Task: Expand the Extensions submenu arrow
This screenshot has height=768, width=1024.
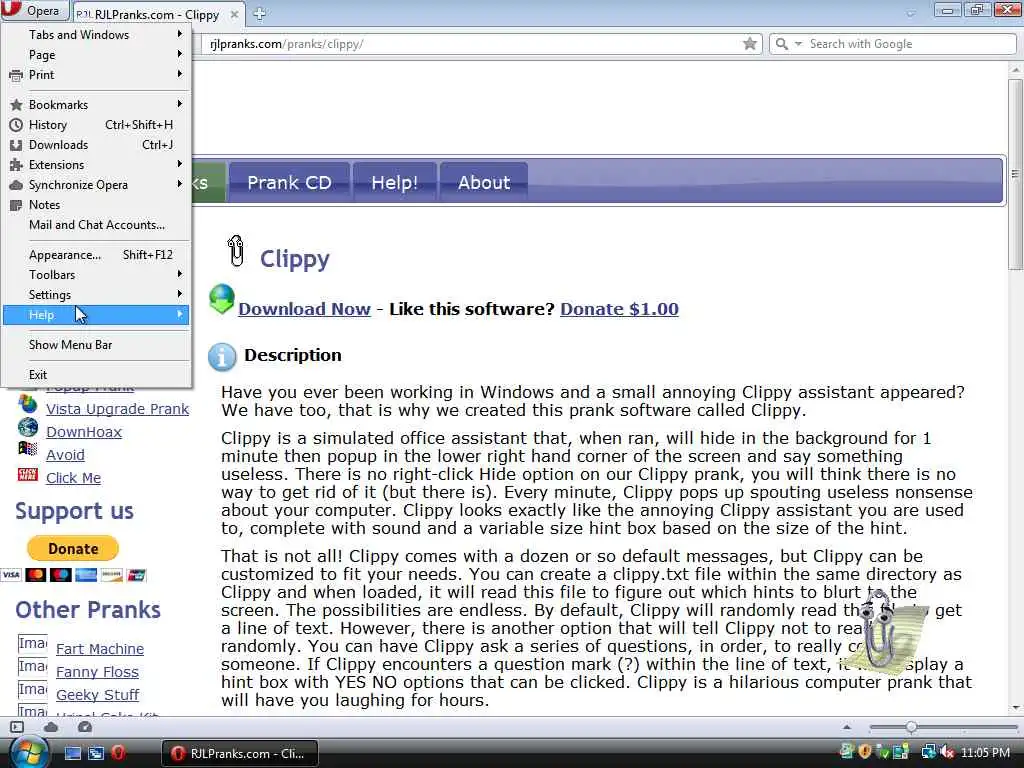Action: click(180, 165)
